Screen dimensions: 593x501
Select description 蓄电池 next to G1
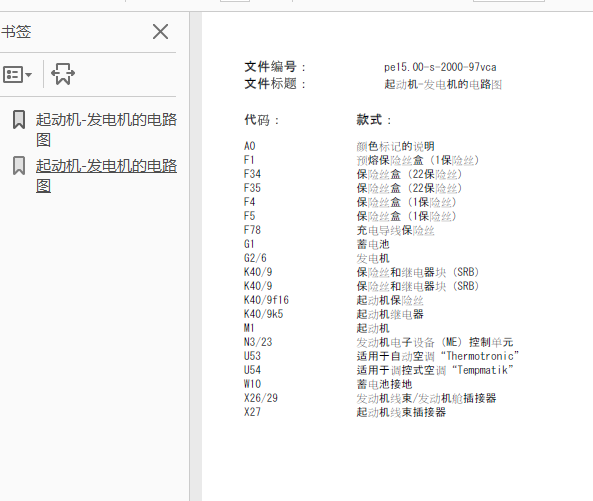pyautogui.click(x=373, y=244)
